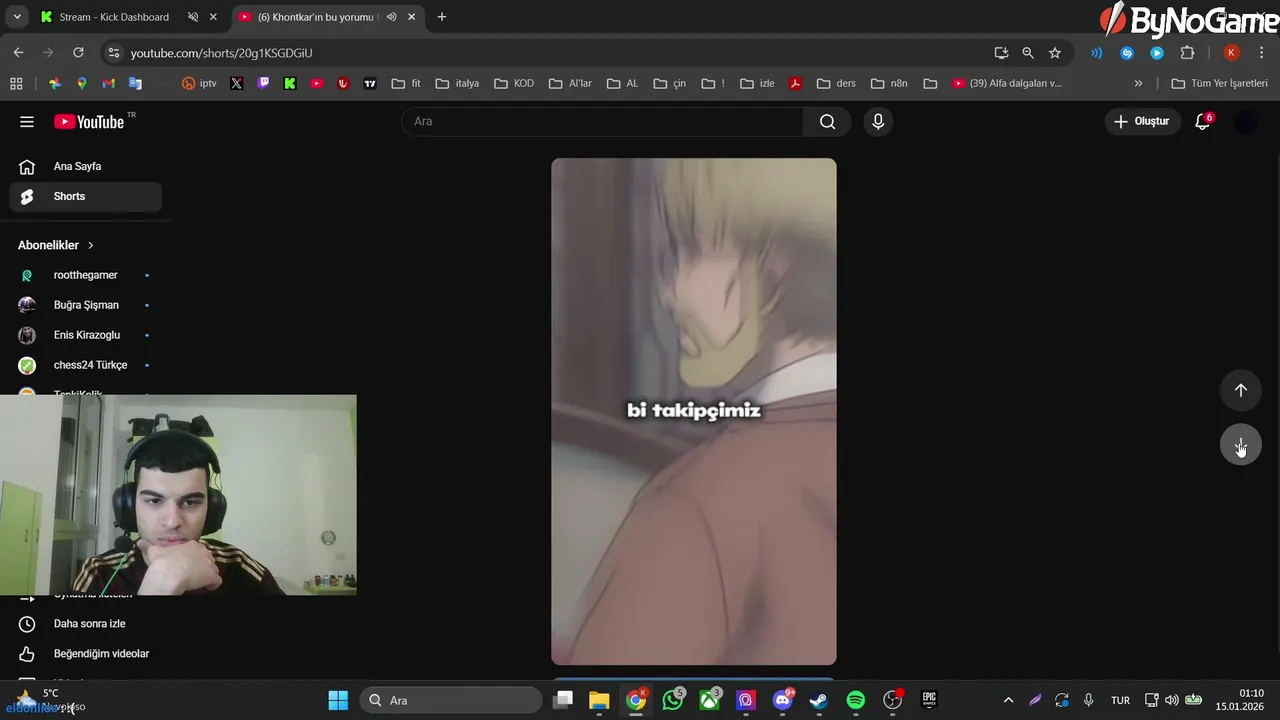
Task: Open the fit bookmarks folder
Action: (406, 84)
